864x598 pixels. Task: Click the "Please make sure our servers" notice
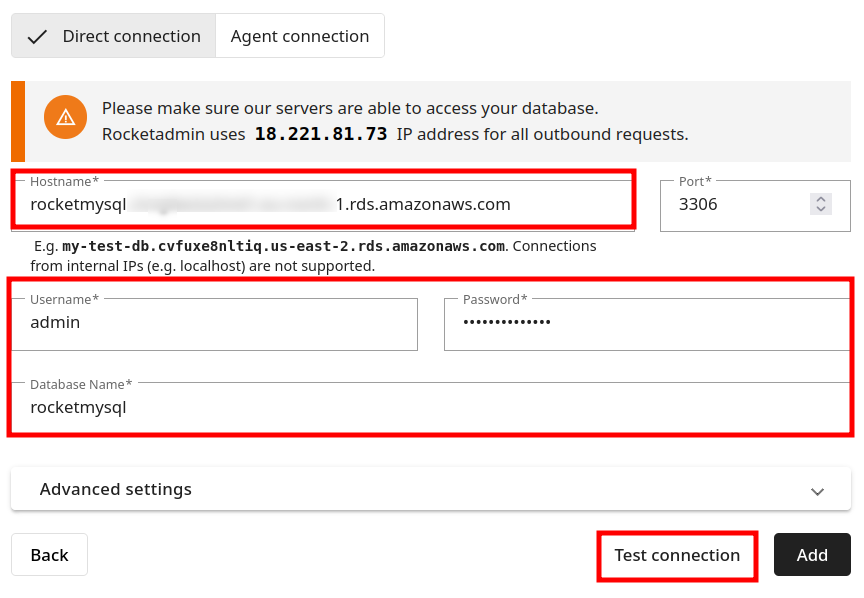pos(350,108)
